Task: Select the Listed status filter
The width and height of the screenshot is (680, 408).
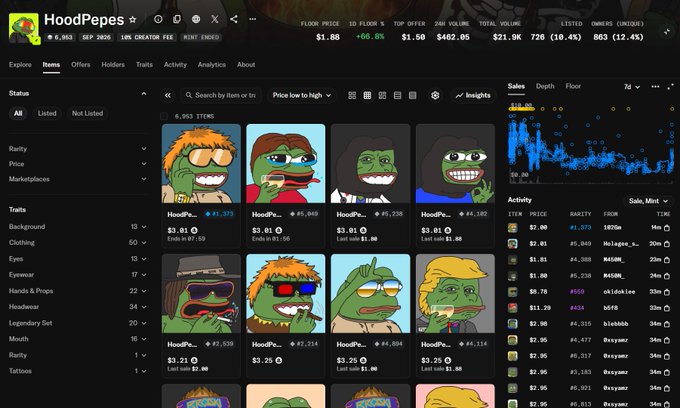Action: [x=47, y=113]
